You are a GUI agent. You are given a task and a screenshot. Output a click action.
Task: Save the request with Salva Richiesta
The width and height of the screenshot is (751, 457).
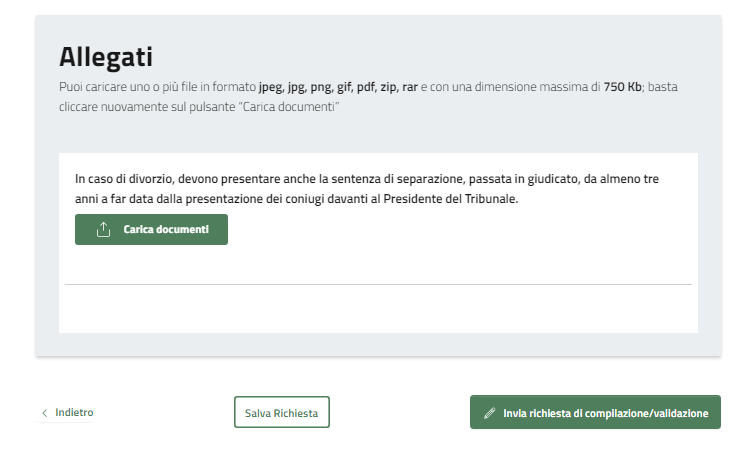coord(281,413)
